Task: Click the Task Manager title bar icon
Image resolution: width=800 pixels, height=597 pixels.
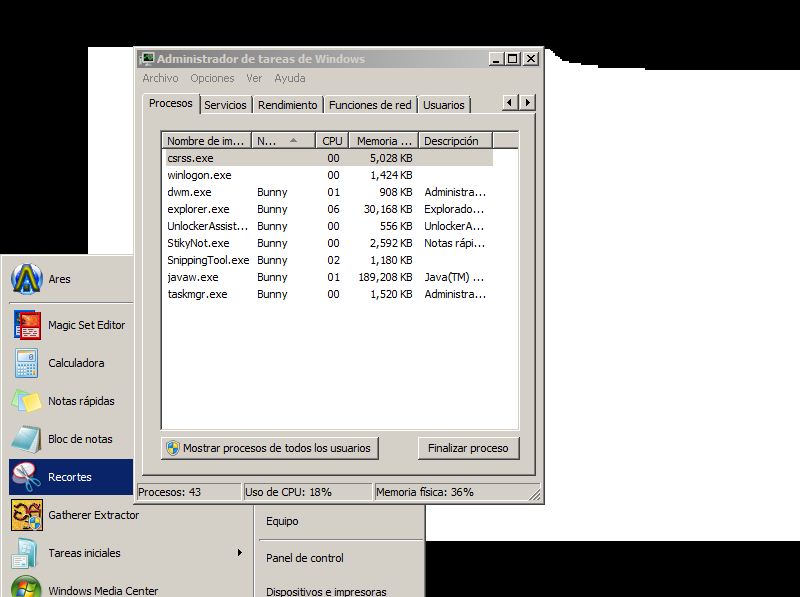Action: 147,59
